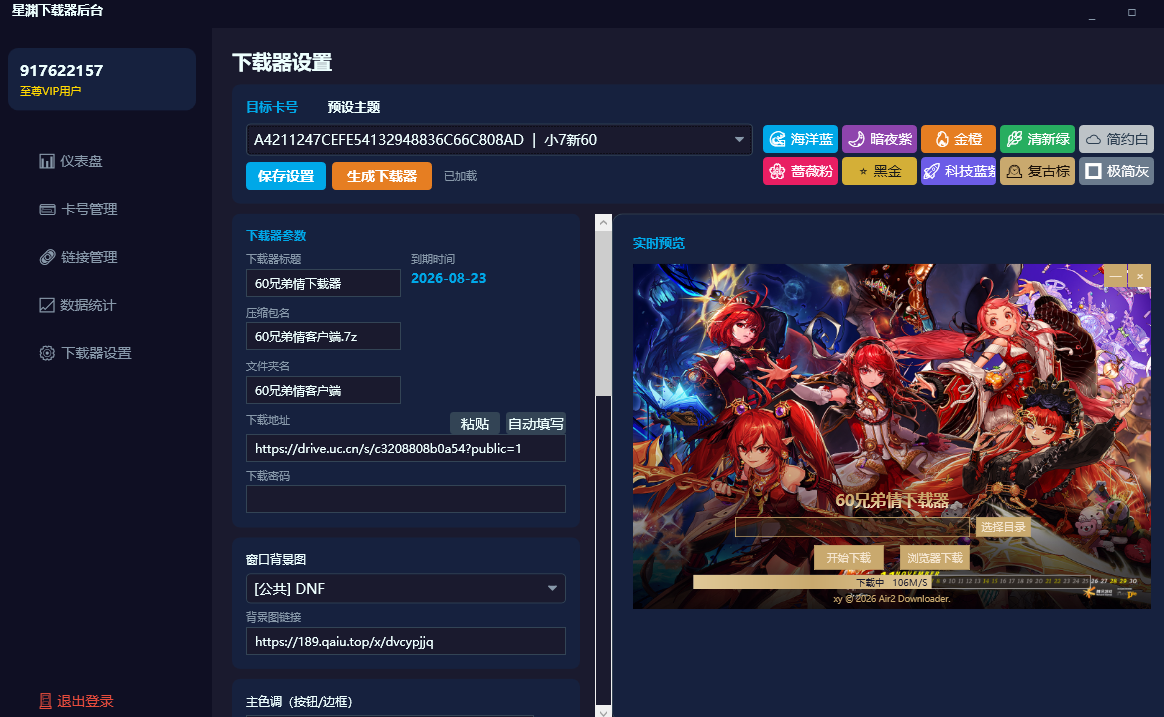Click the 背景图链接 URL field
The height and width of the screenshot is (717, 1164).
(x=405, y=641)
